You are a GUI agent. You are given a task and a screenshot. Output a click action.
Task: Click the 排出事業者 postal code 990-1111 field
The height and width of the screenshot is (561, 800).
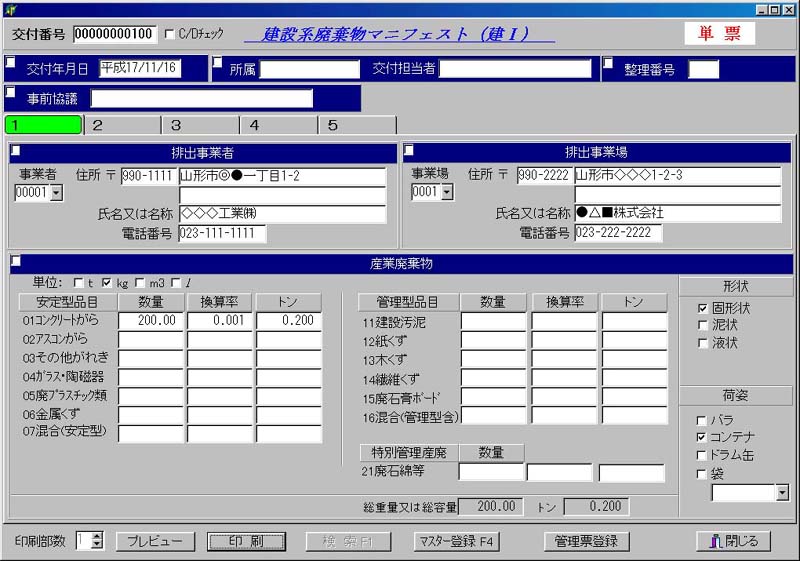[149, 176]
